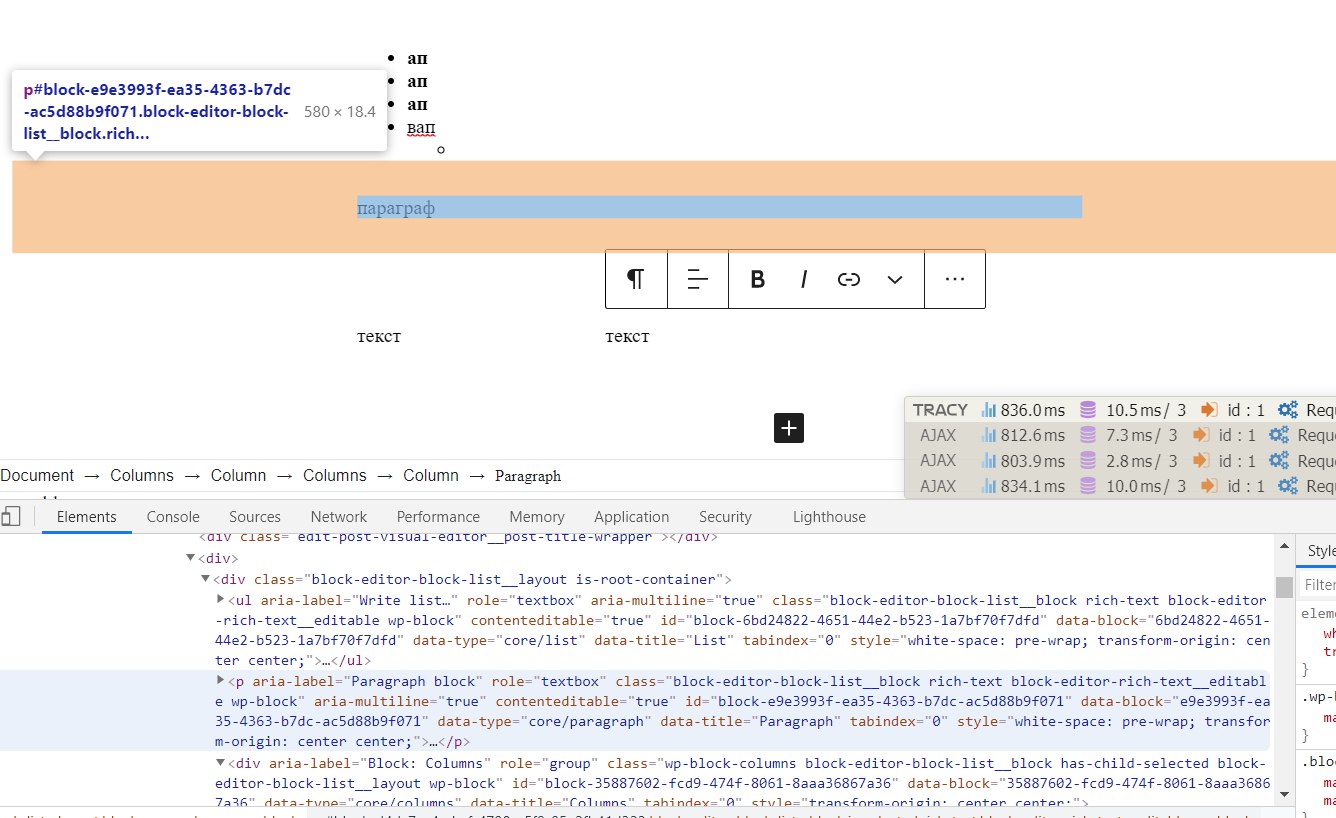Select first Columns in block breadcrumb
The width and height of the screenshot is (1336, 818).
pos(142,476)
